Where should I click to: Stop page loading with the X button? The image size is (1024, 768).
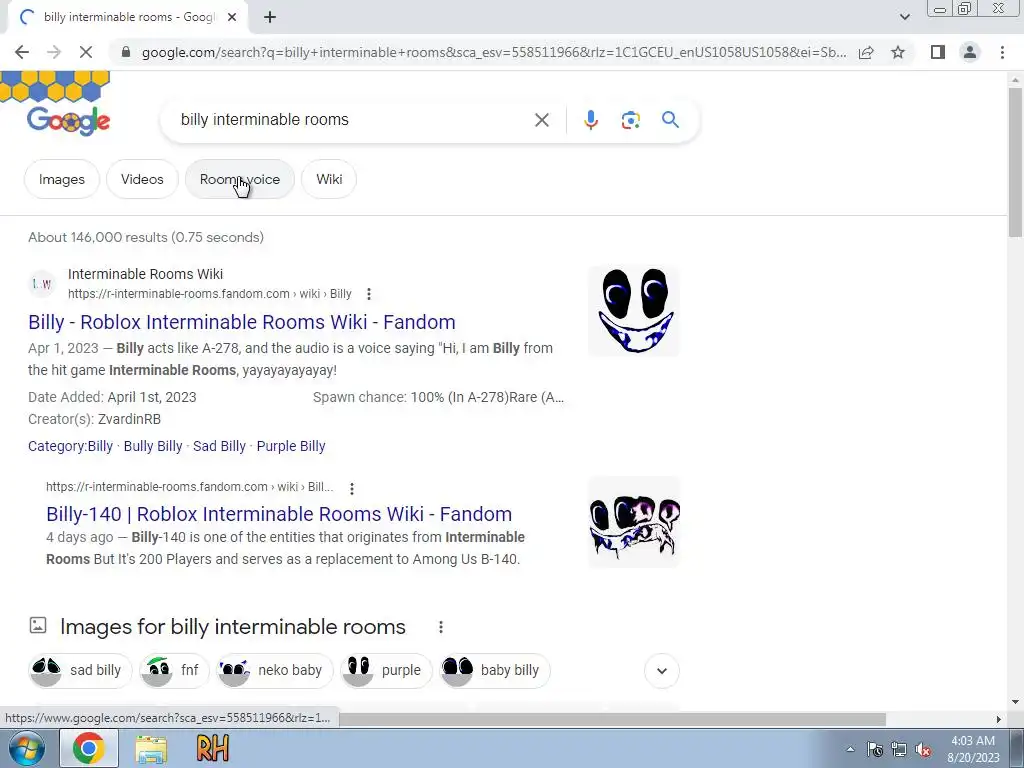tap(86, 52)
